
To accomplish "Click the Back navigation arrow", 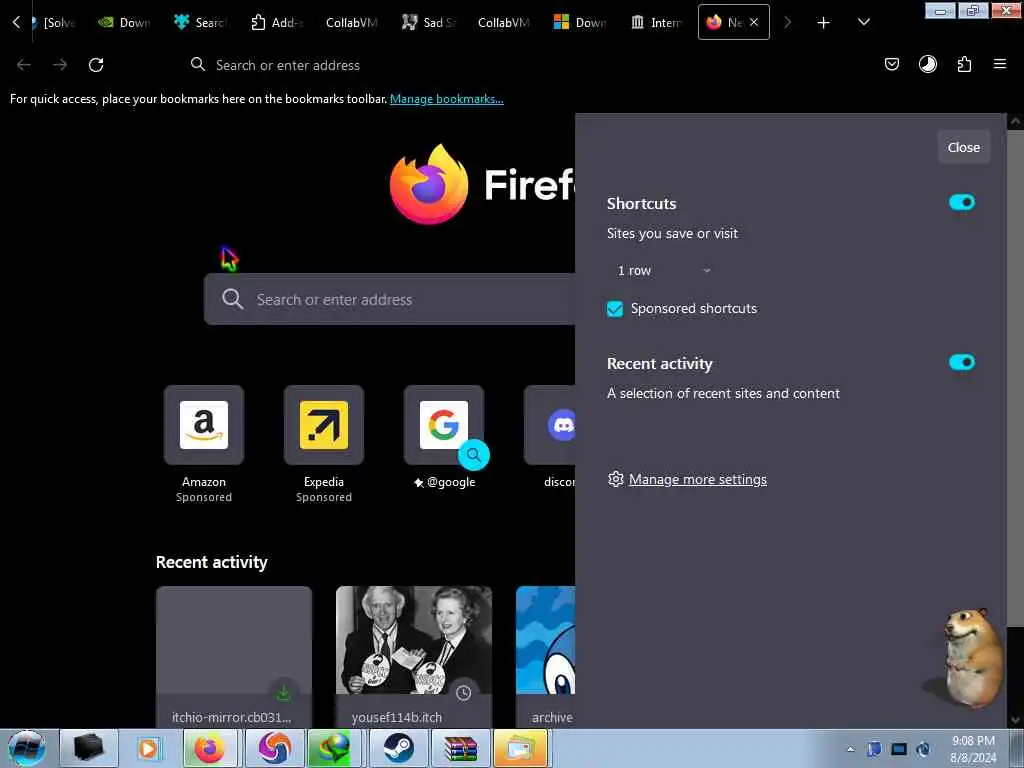I will click(x=24, y=65).
